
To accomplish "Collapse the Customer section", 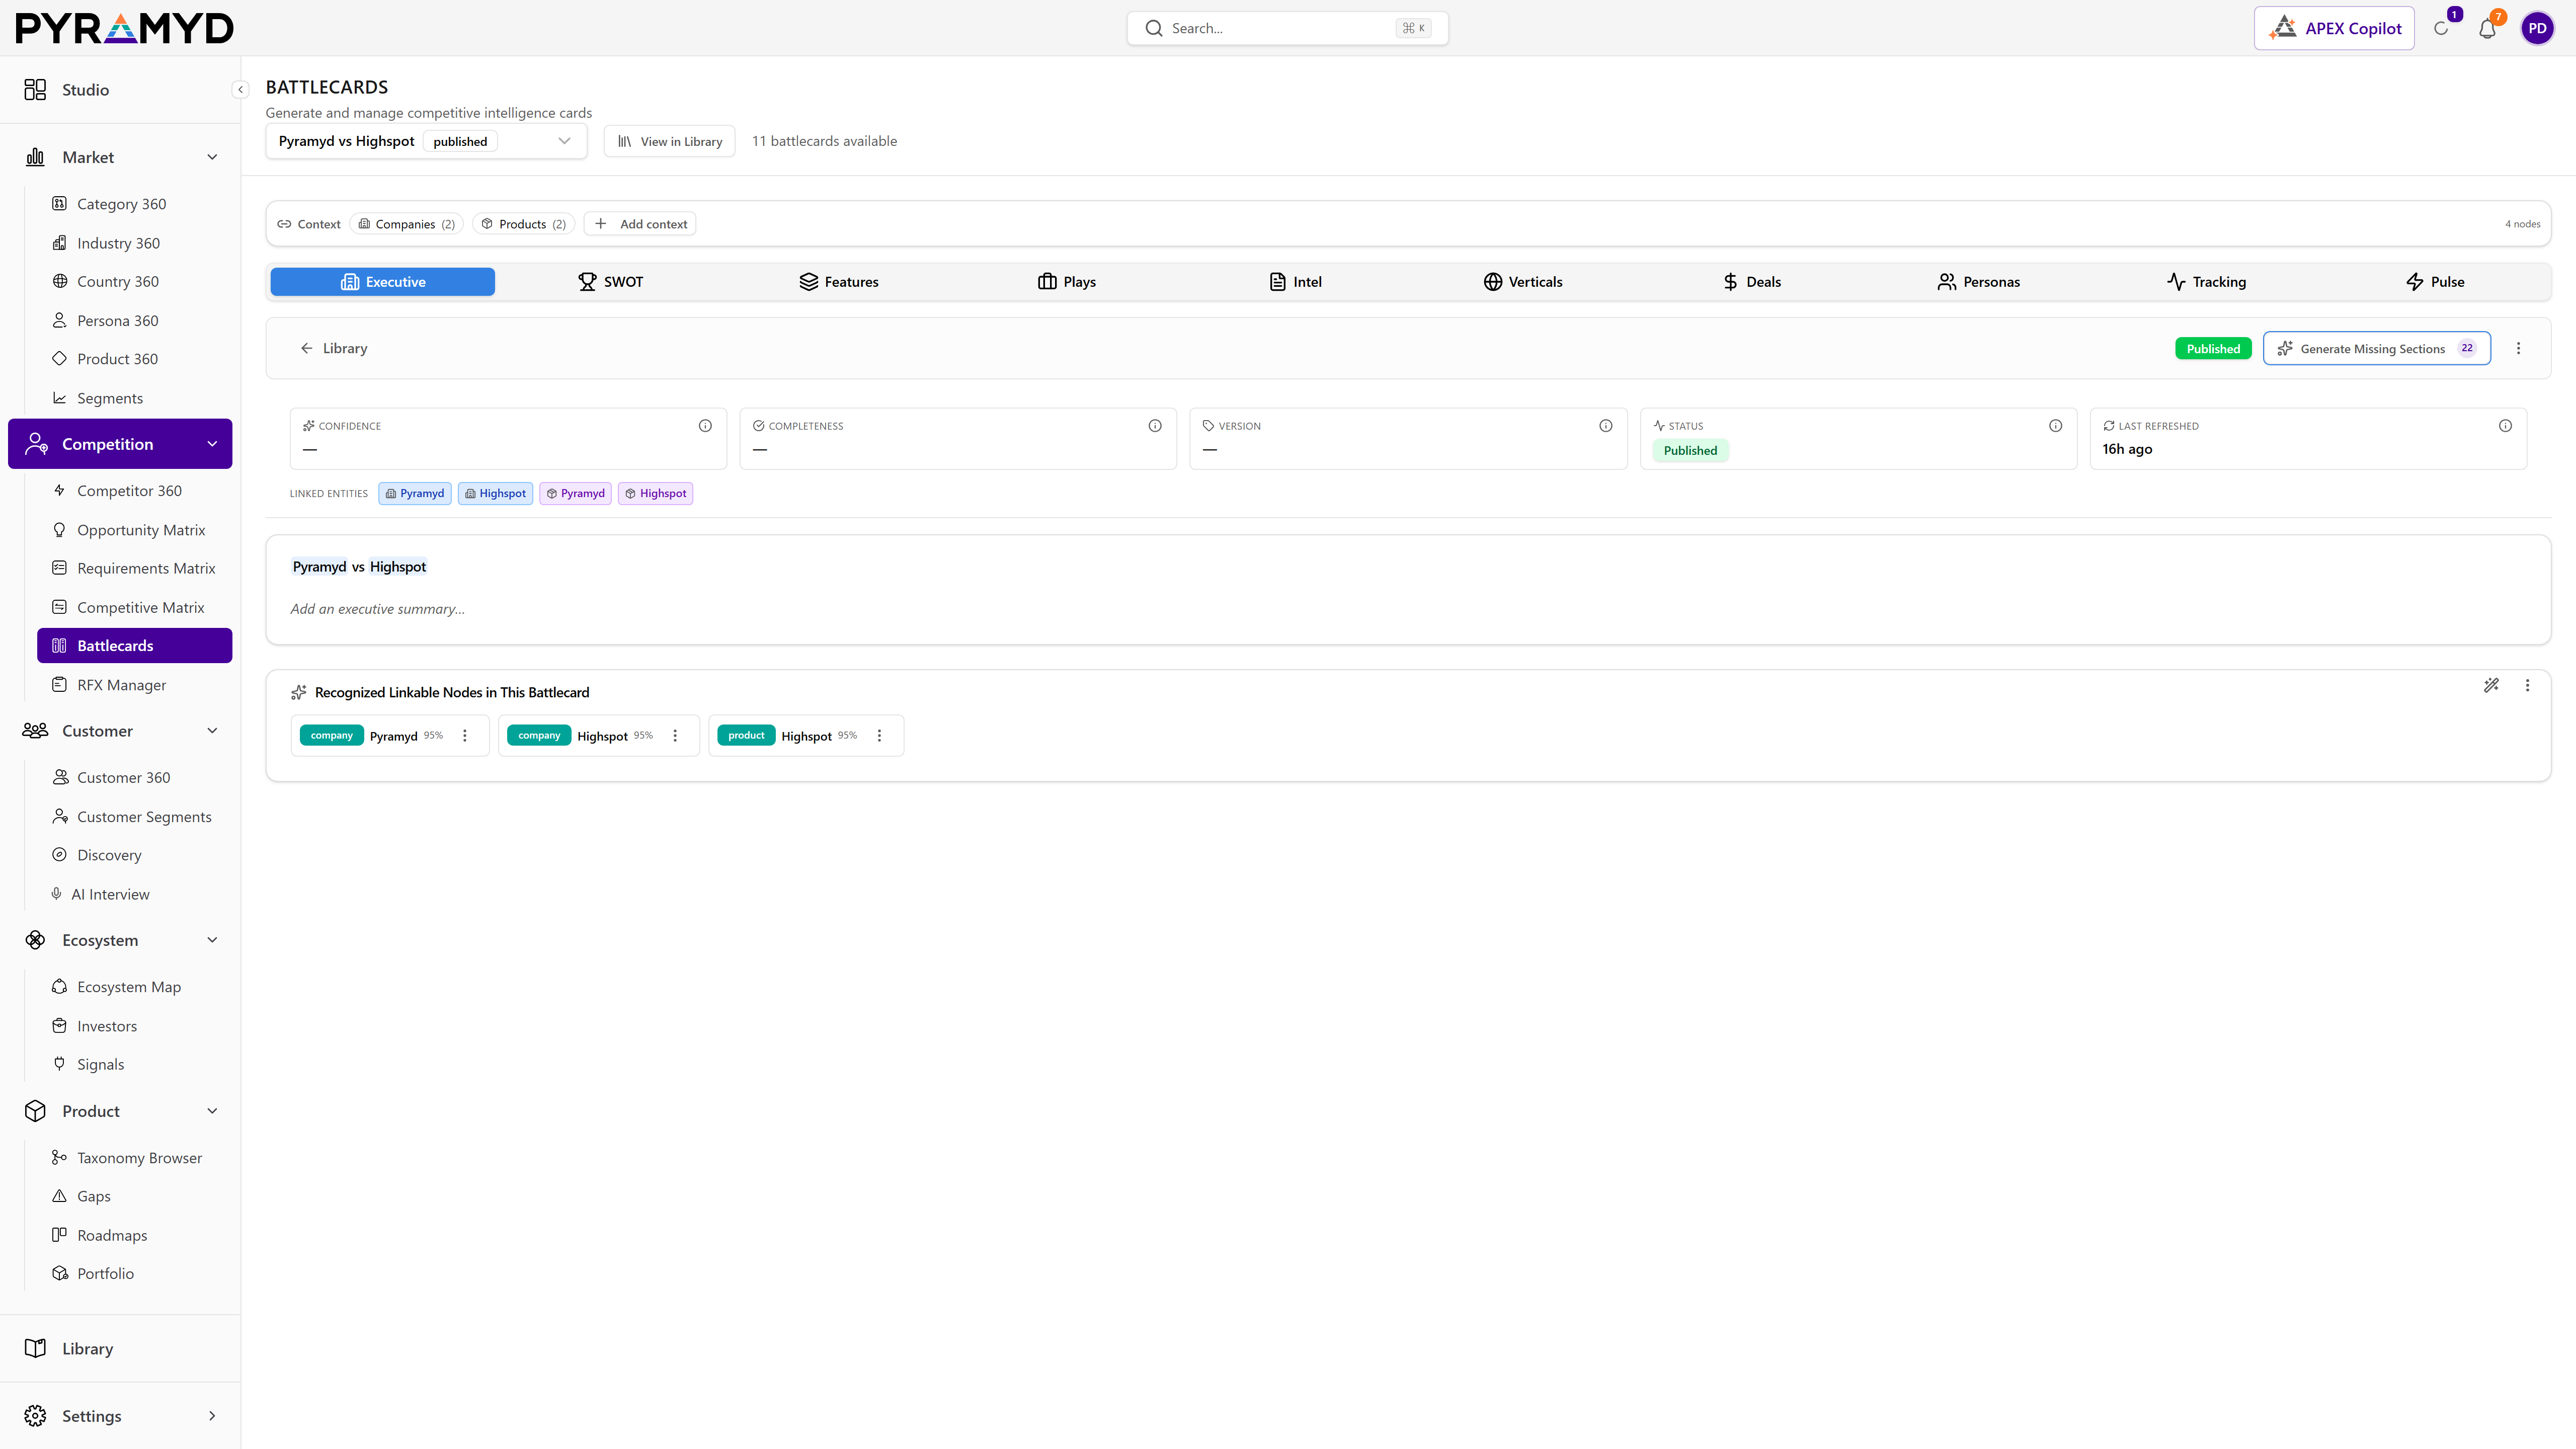I will [212, 731].
